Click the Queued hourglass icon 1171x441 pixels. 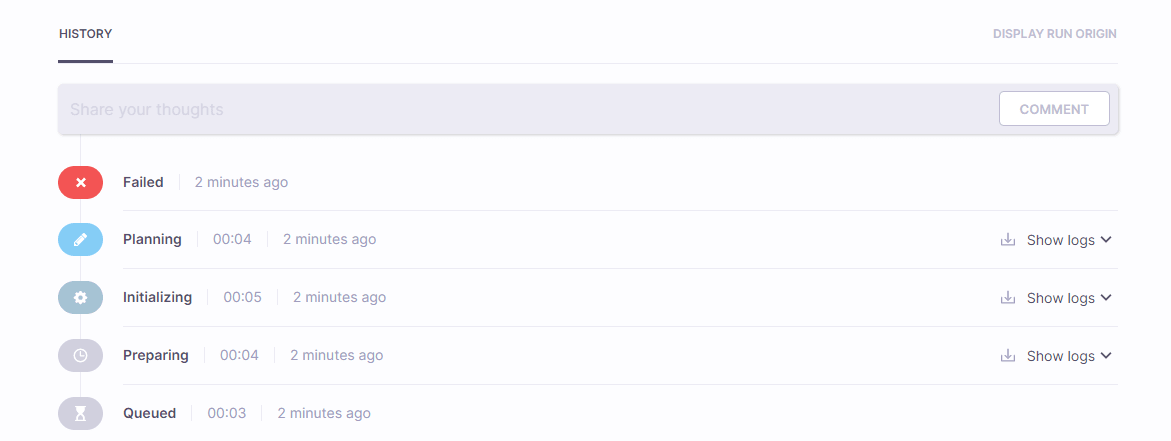[81, 413]
